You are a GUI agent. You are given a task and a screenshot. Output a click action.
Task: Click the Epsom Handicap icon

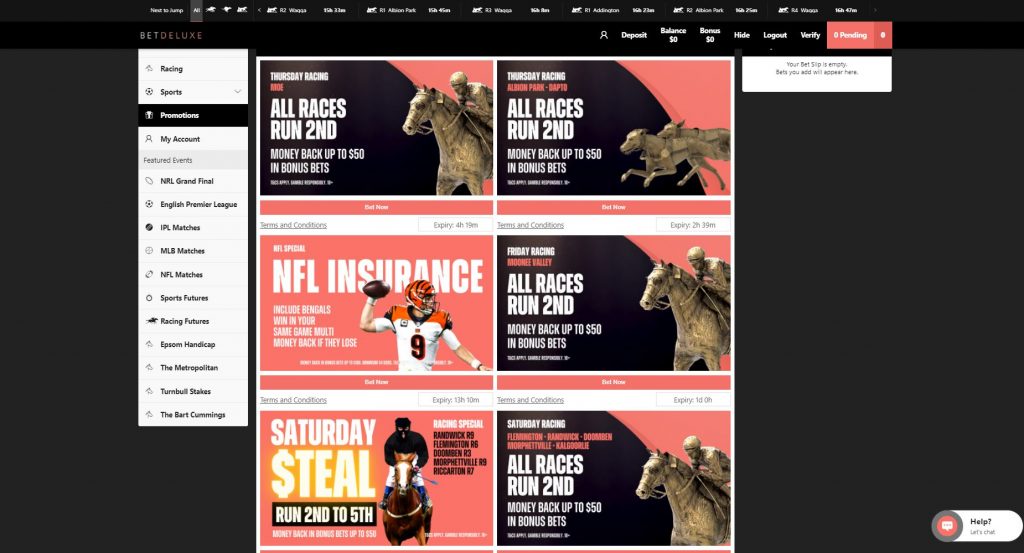coord(149,344)
